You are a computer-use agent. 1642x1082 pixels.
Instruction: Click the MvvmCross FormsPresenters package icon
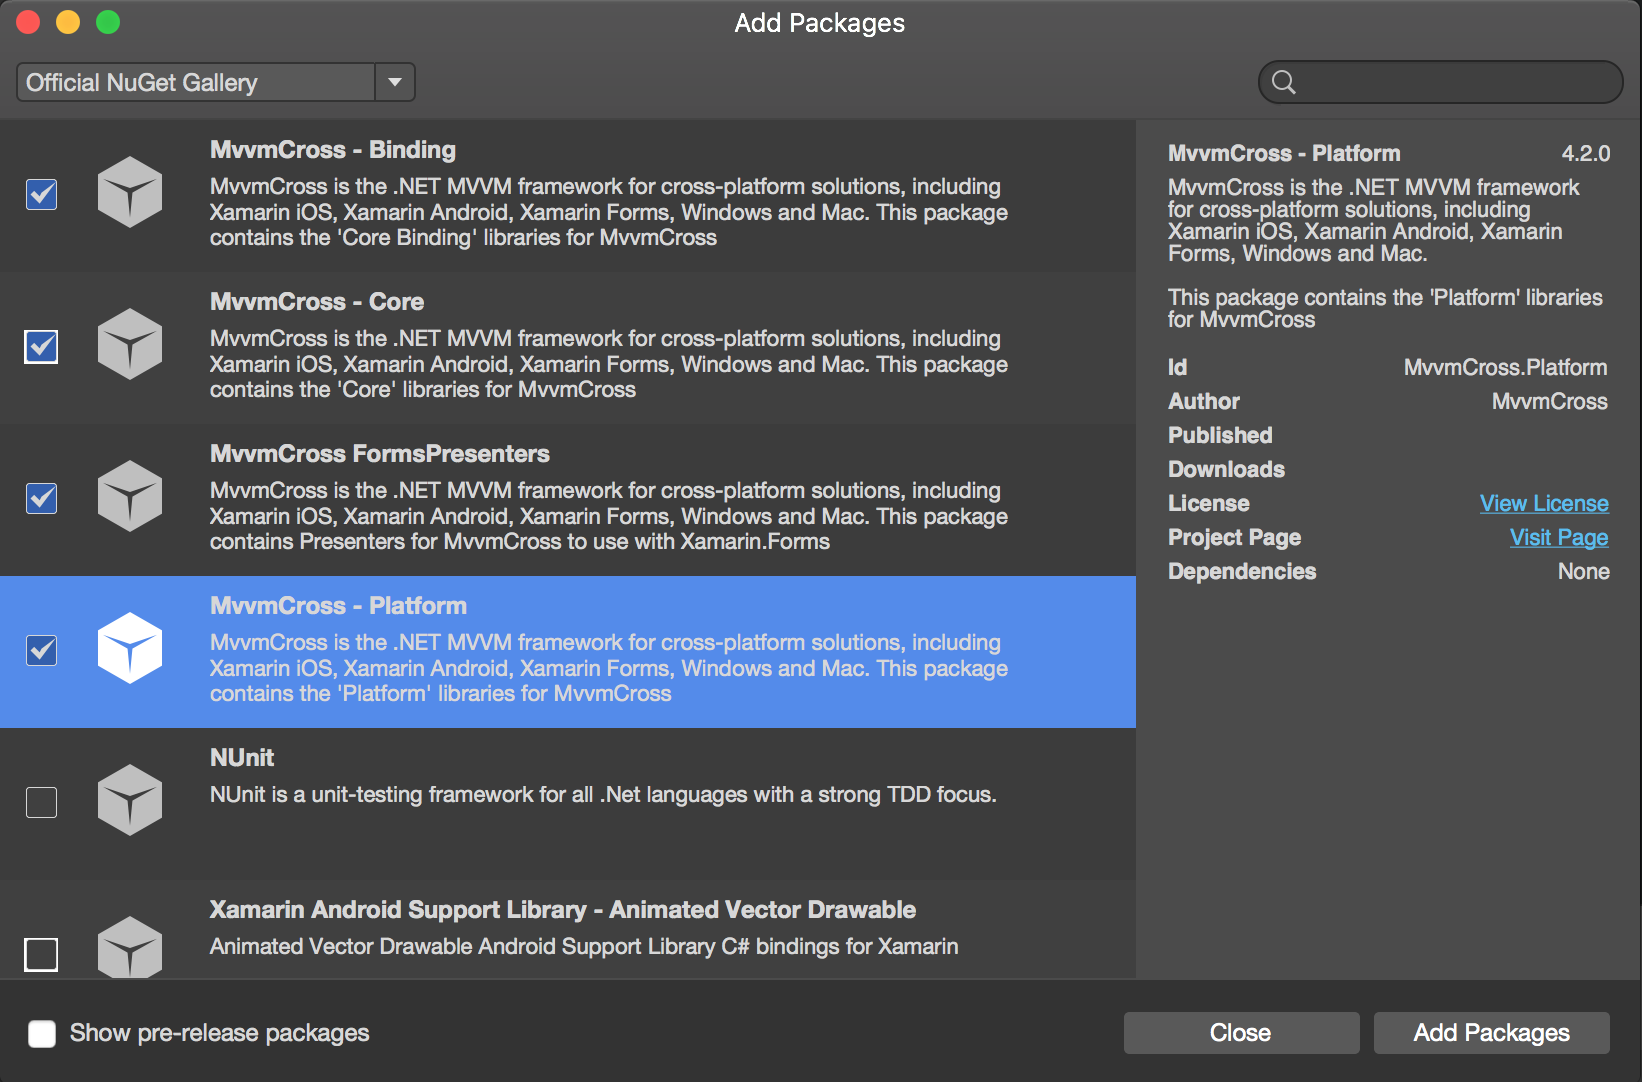[130, 496]
